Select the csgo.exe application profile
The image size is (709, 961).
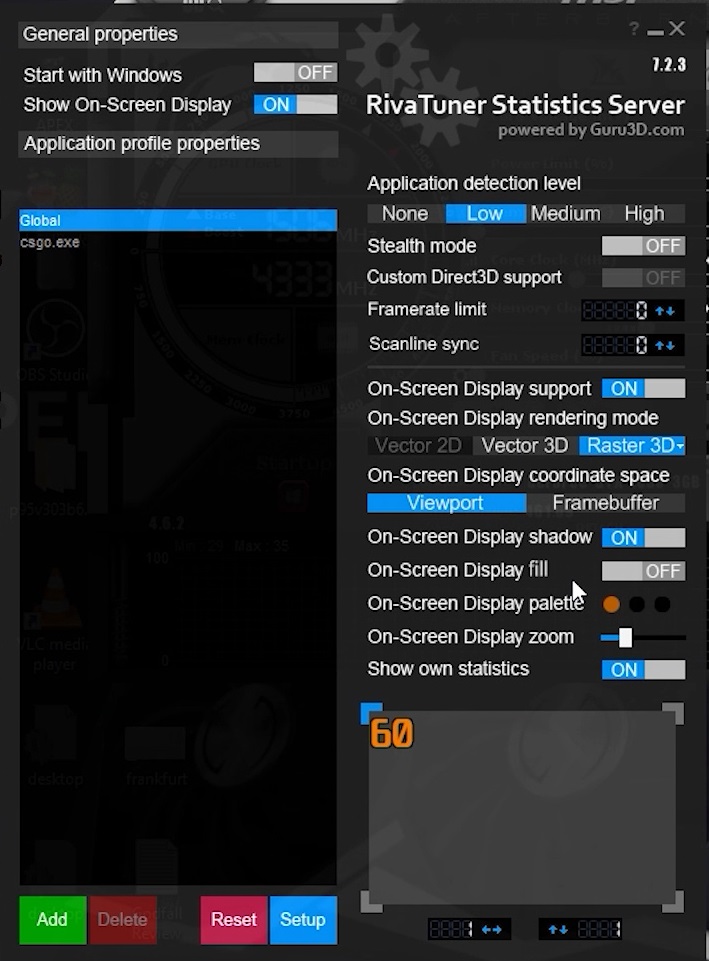(50, 242)
